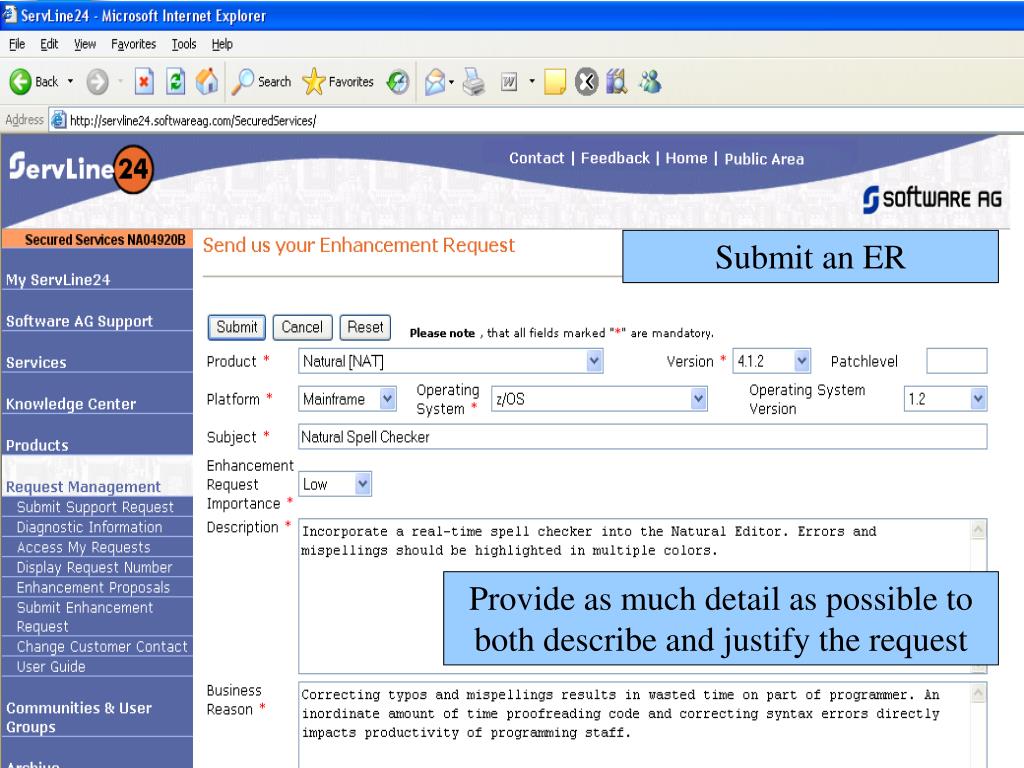Open the View menu
Viewport: 1024px width, 768px height.
click(x=85, y=44)
